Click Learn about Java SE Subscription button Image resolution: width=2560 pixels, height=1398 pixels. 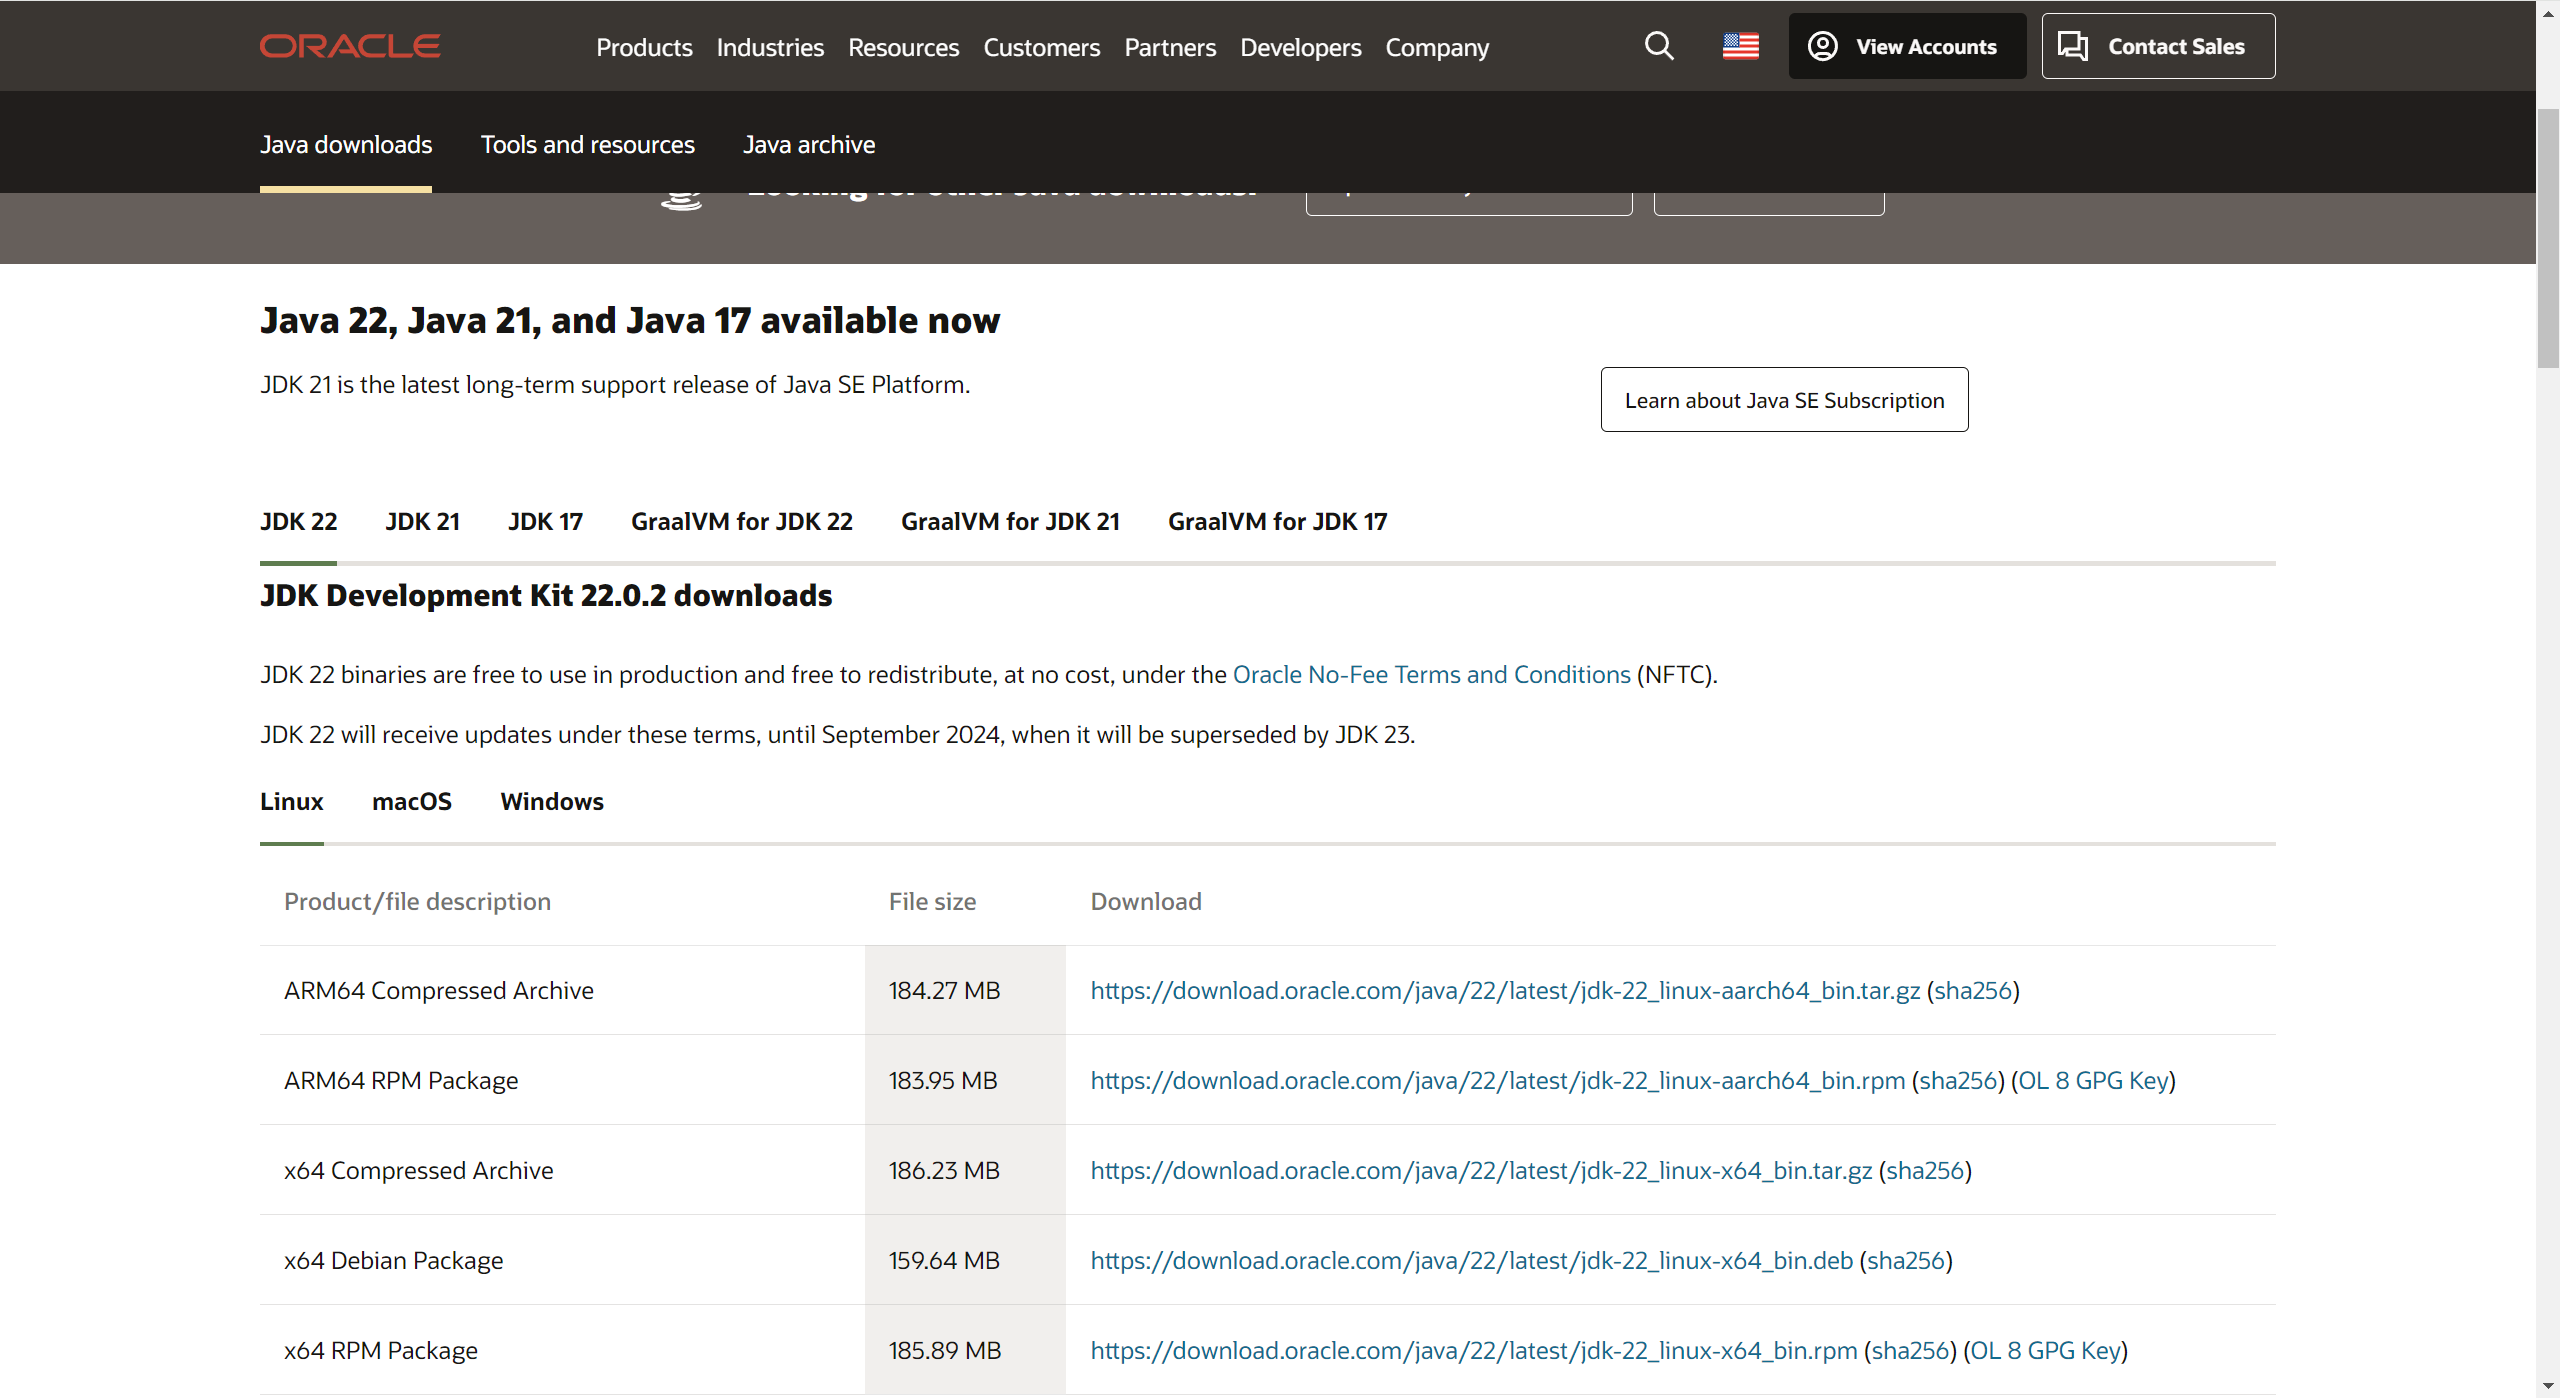click(1784, 400)
